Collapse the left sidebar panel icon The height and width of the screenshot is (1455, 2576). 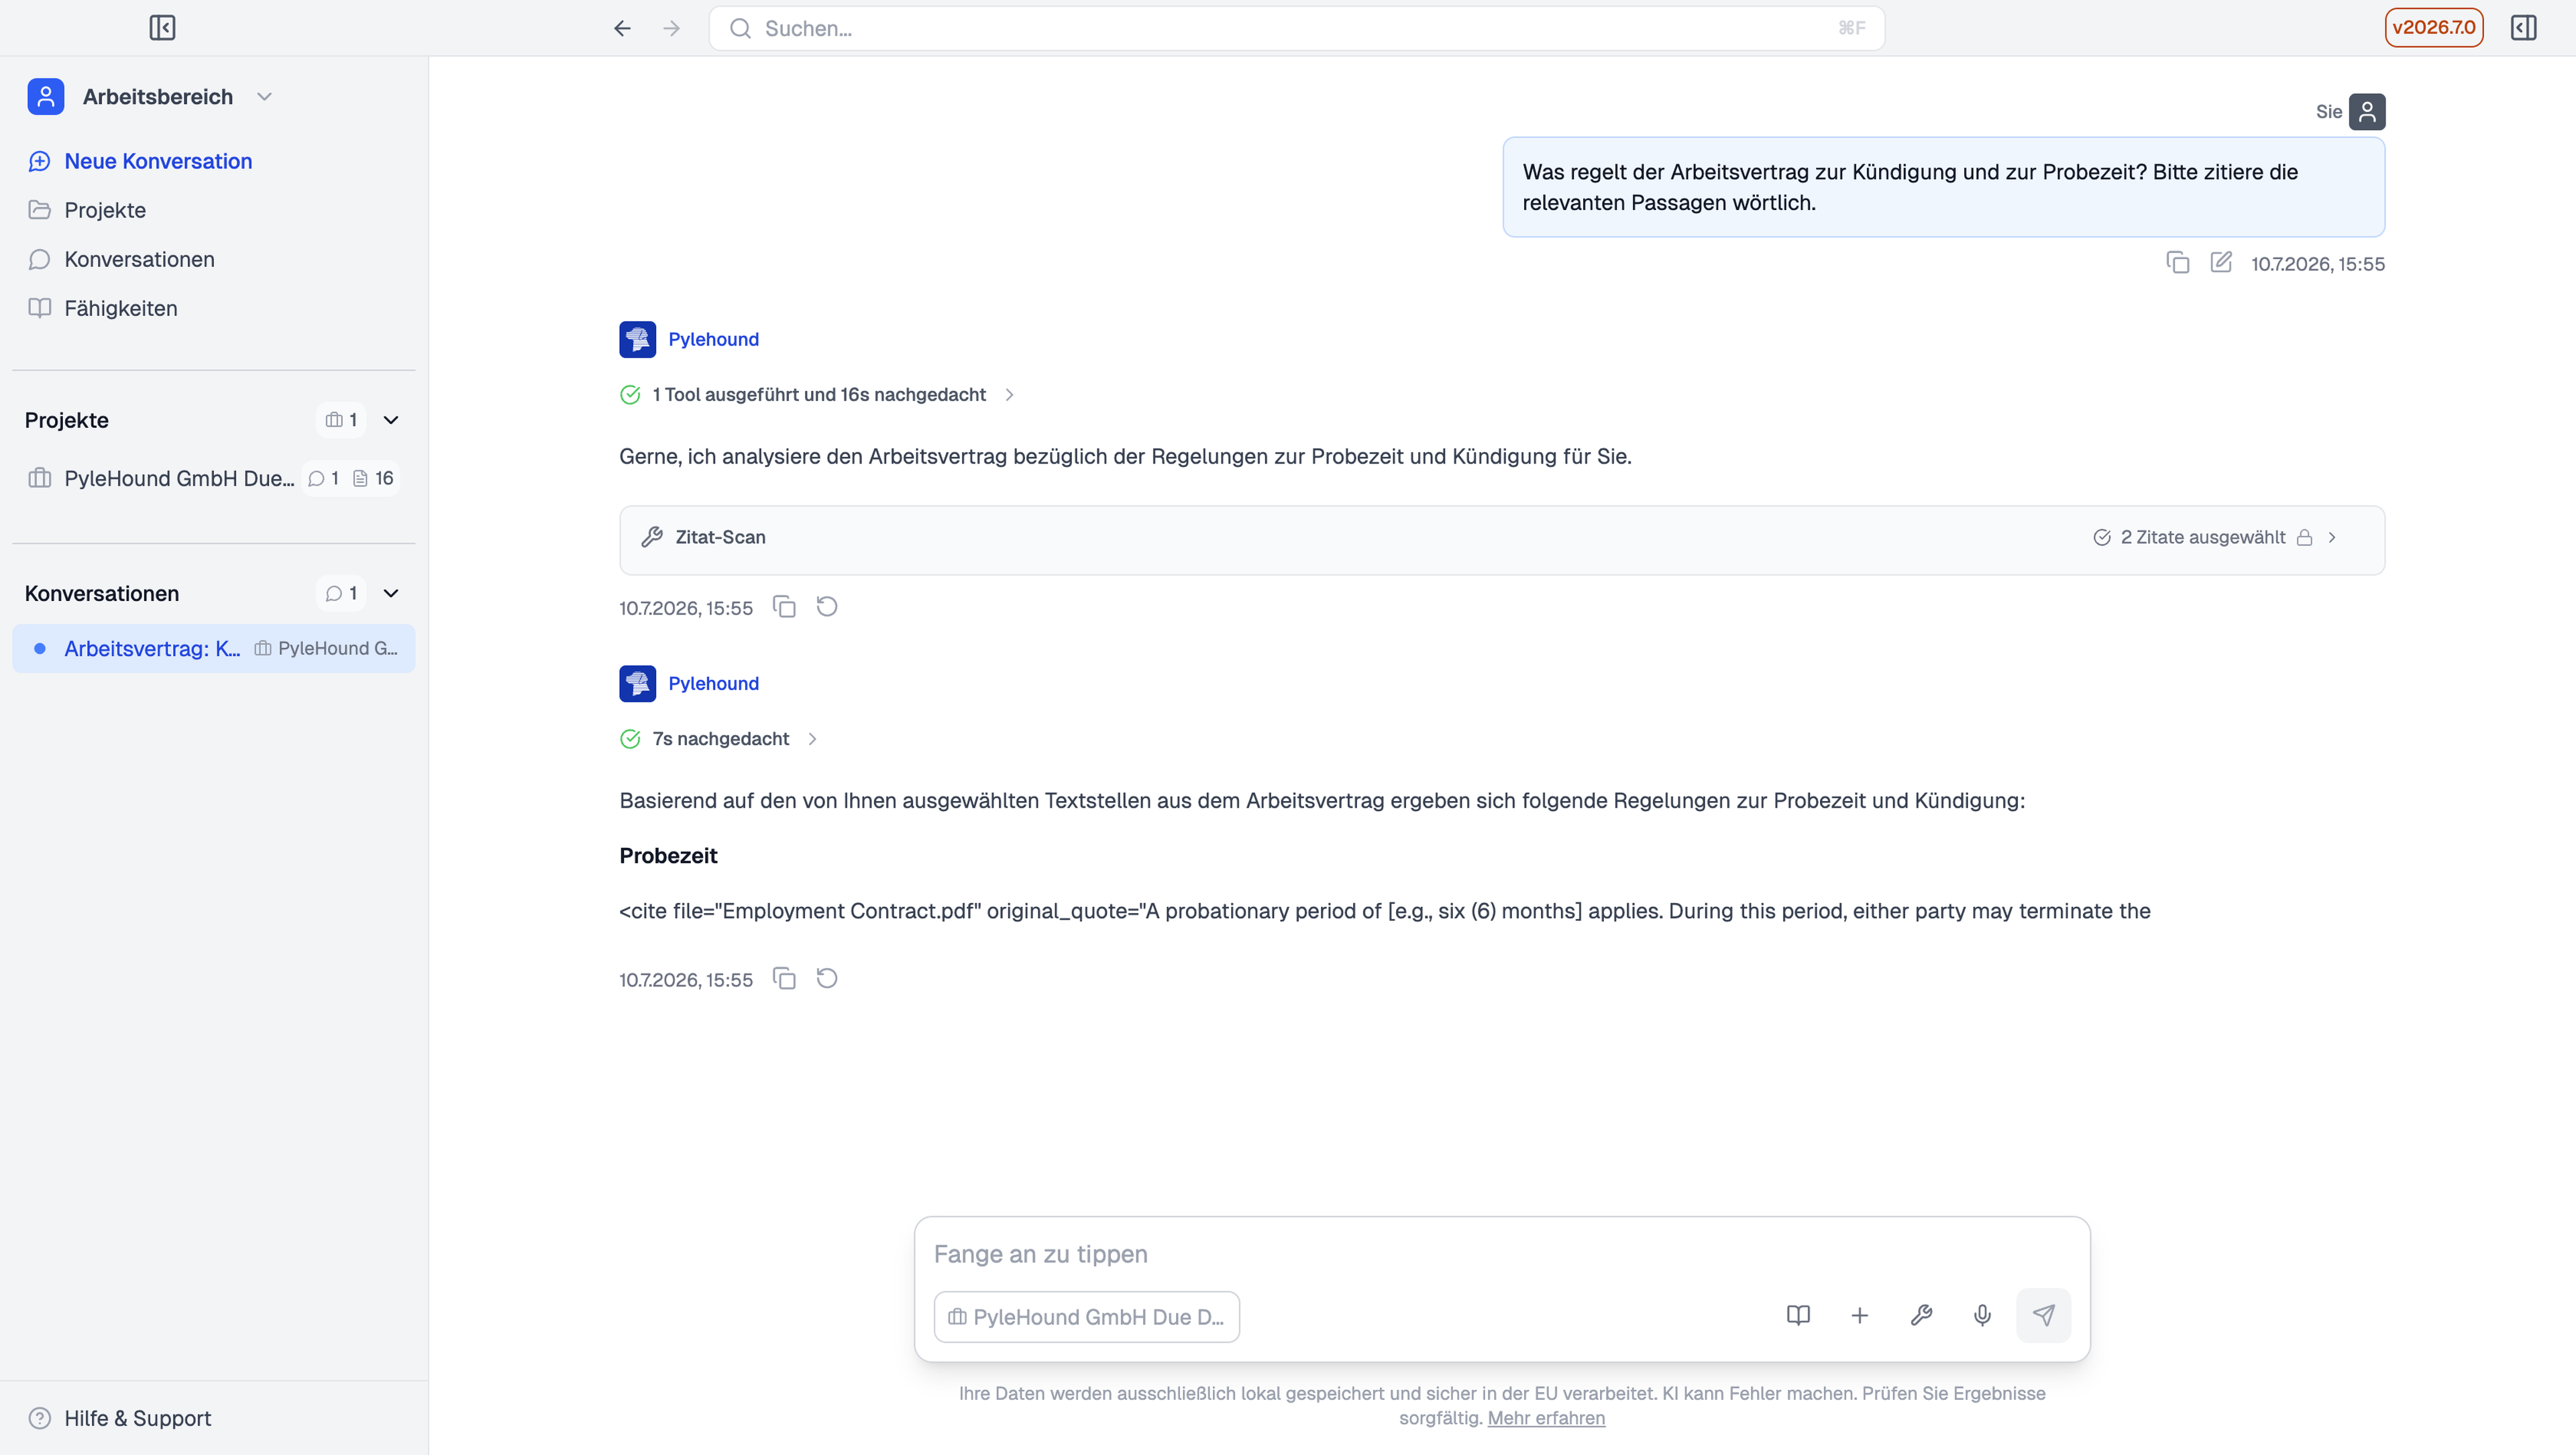tap(162, 28)
